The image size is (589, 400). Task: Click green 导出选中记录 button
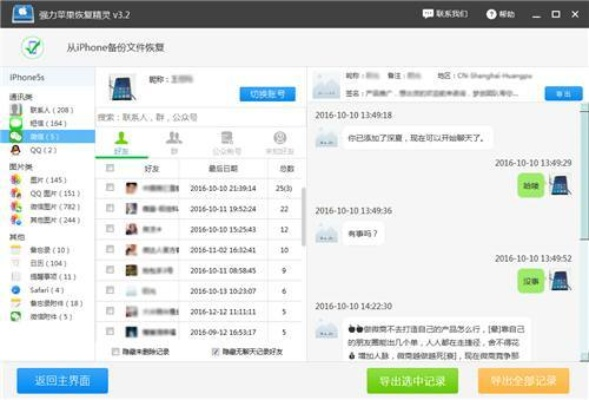[412, 380]
